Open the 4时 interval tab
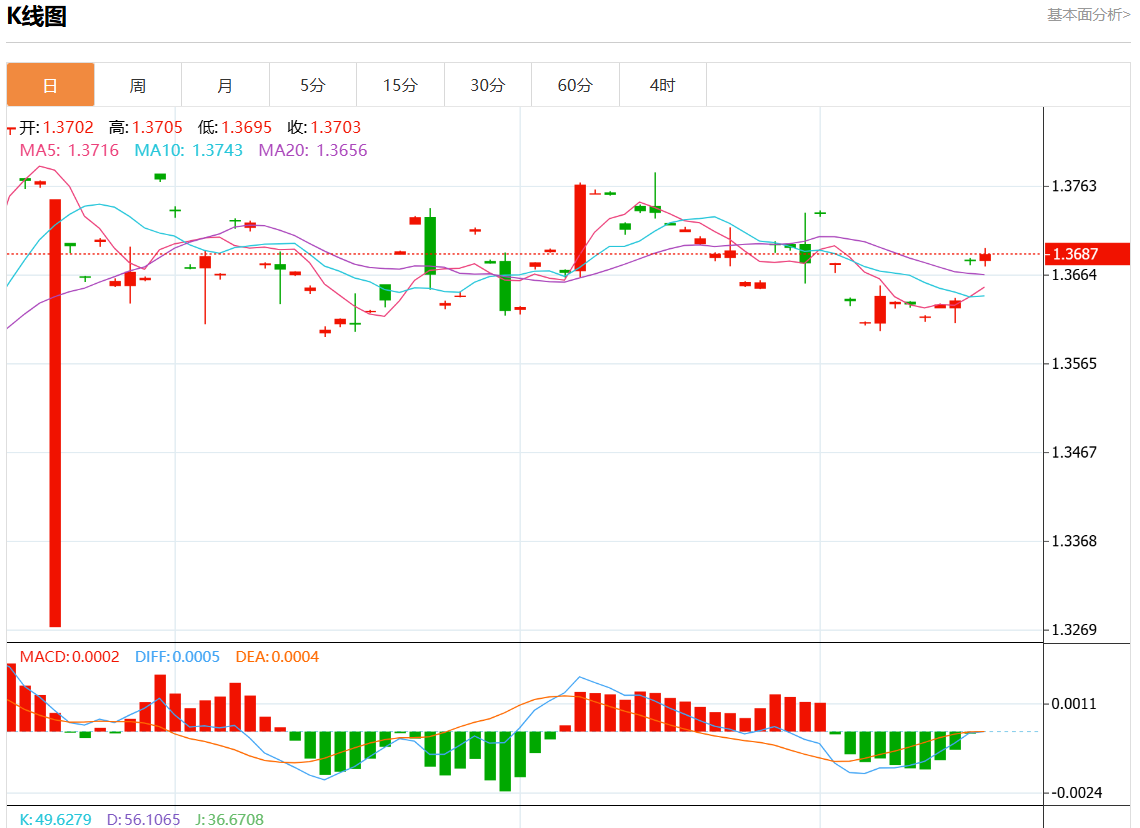The image size is (1140, 828). (x=662, y=85)
